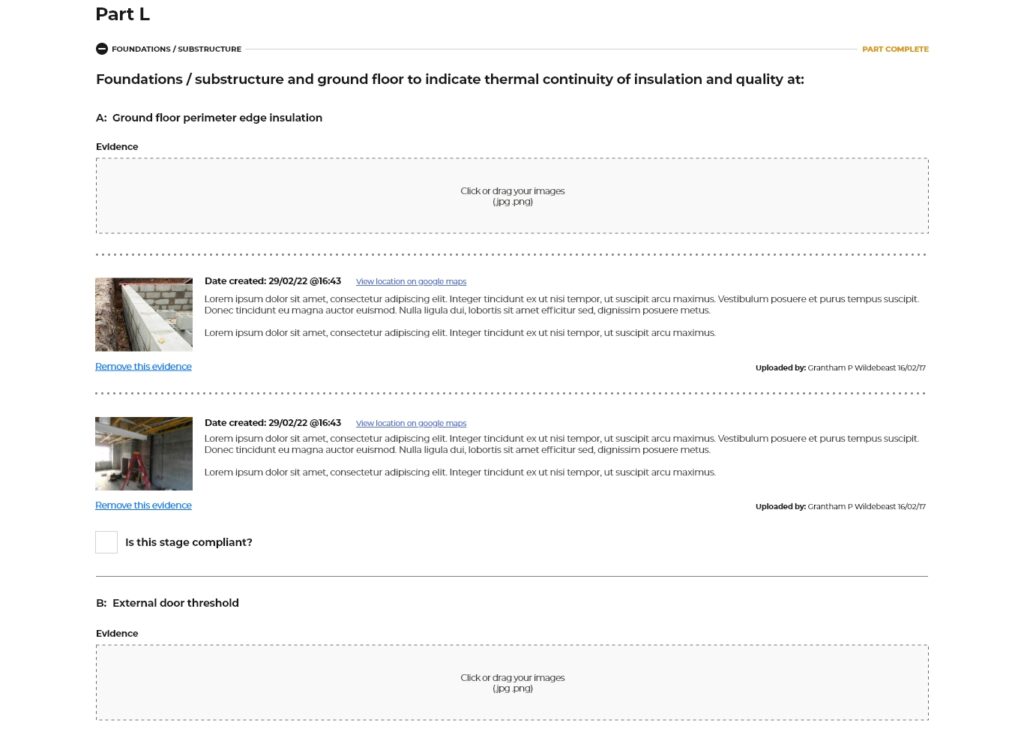Viewport: 1024px width, 729px height.
Task: View second evidence location on Google Maps
Action: tap(411, 423)
